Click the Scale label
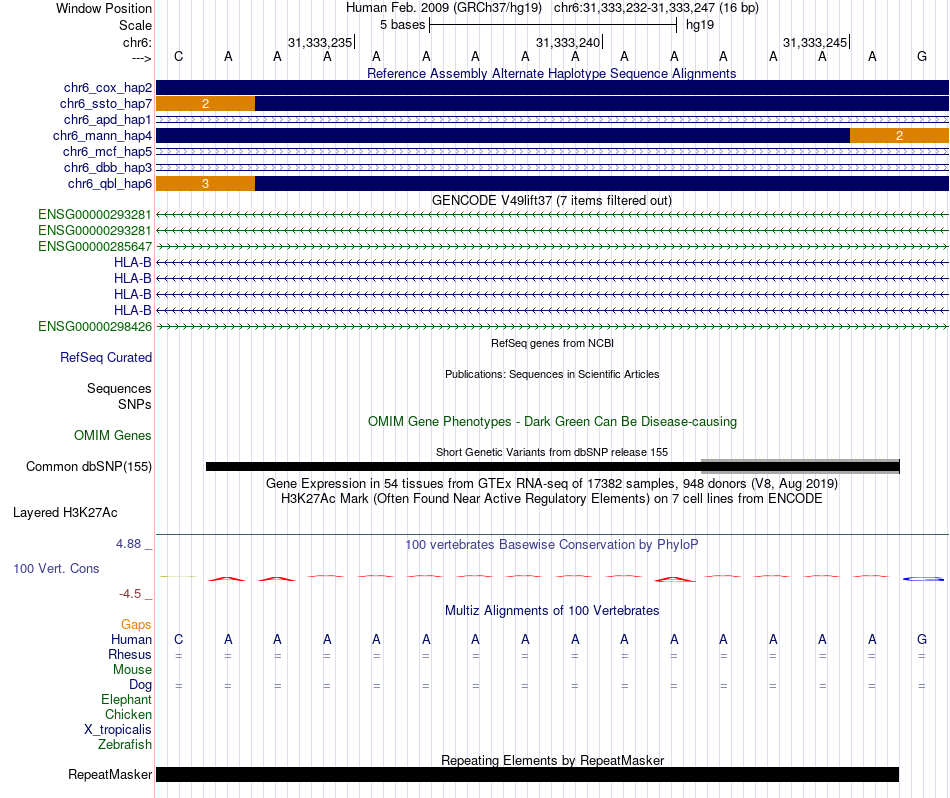Screen dimensions: 950x798 pos(135,25)
